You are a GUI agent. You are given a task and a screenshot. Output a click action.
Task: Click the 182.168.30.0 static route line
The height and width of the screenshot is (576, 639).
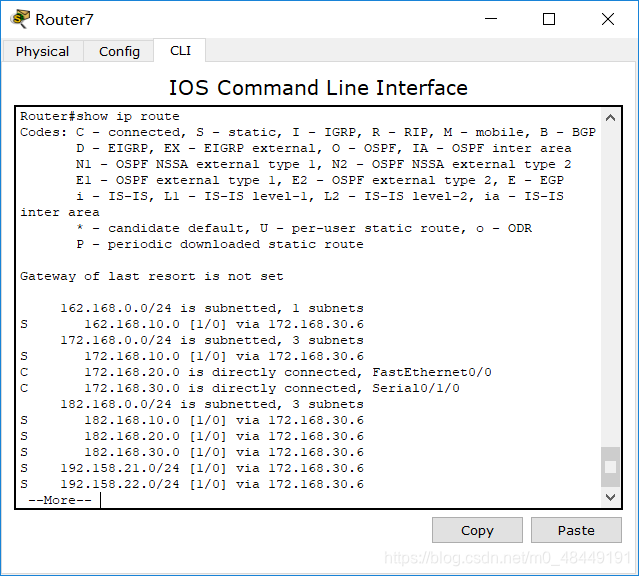click(192, 452)
